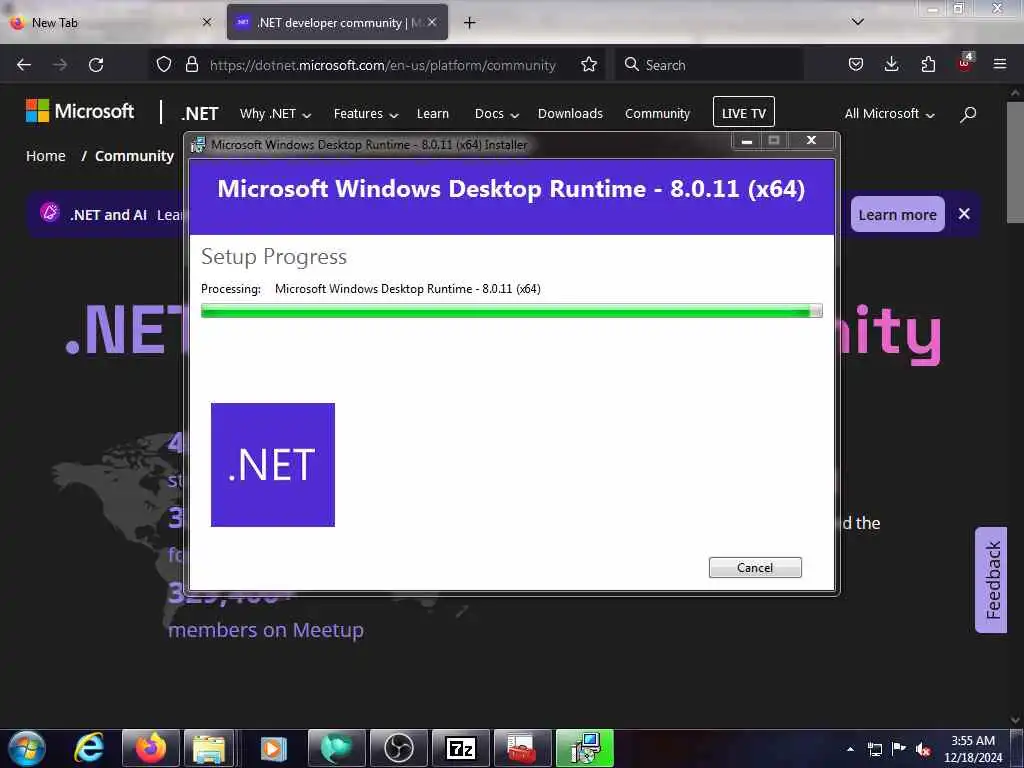Image resolution: width=1024 pixels, height=768 pixels.
Task: Click the LIVE TV button
Action: click(x=743, y=112)
